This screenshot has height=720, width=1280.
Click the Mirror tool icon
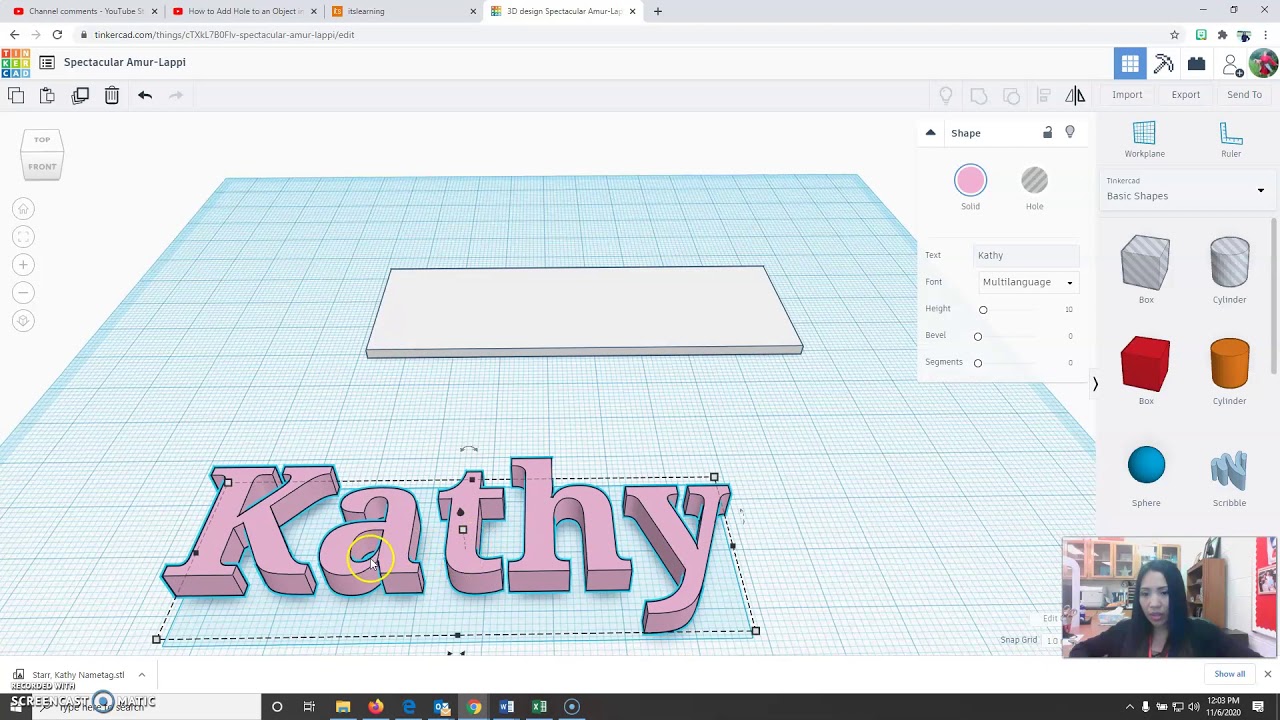coord(1075,95)
